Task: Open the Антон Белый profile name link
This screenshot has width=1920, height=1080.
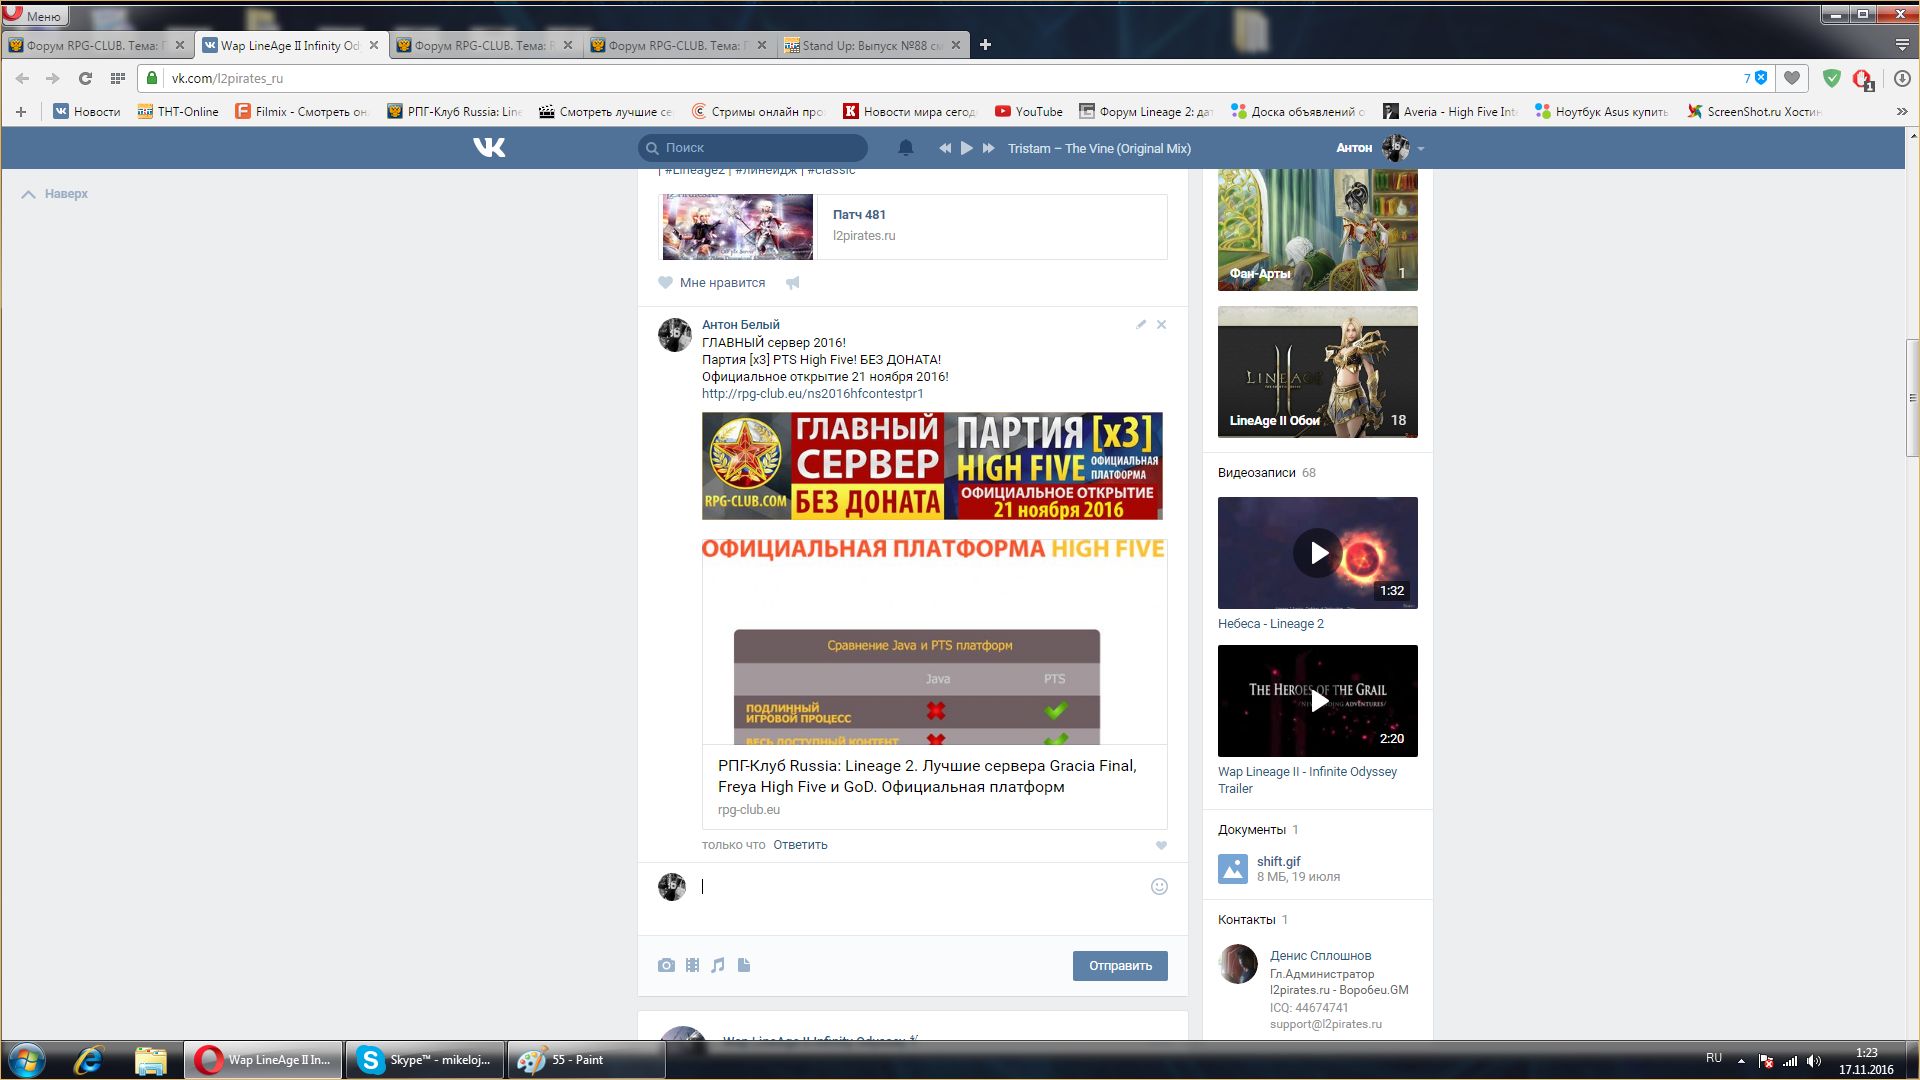Action: point(740,324)
